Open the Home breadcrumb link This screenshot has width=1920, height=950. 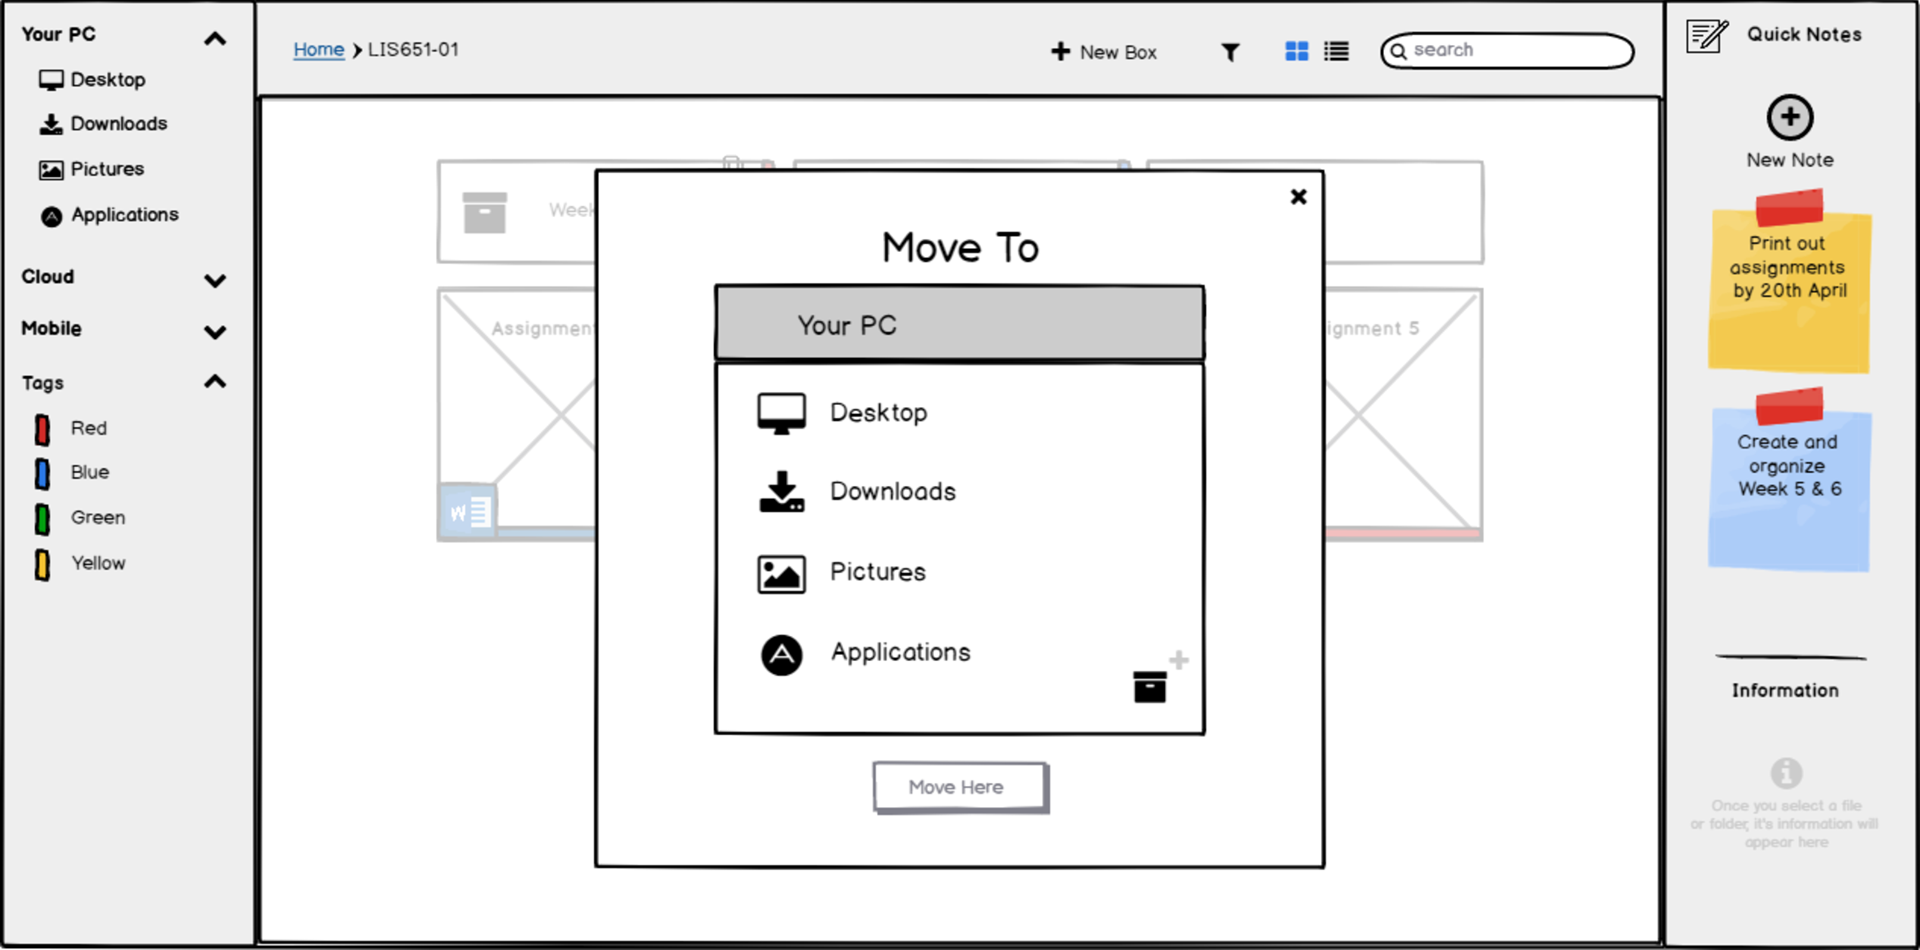pos(319,50)
